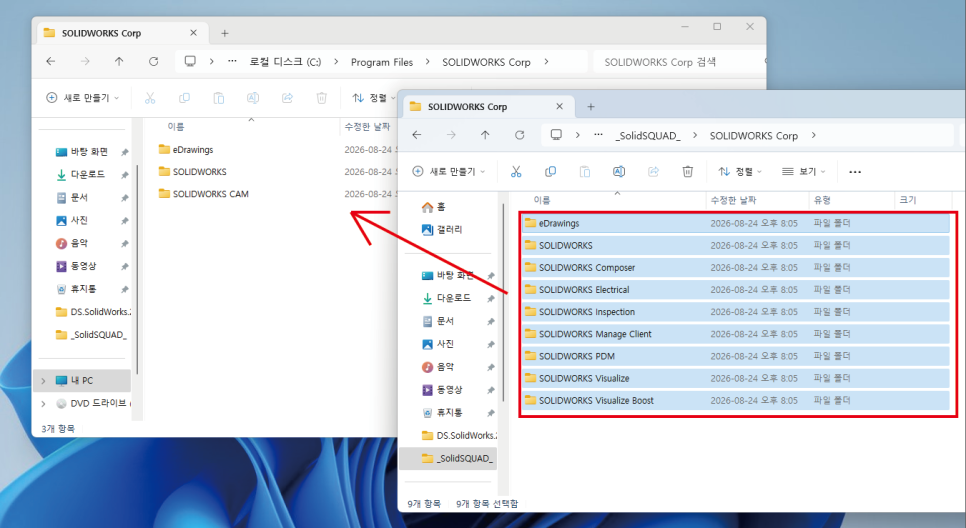Image resolution: width=966 pixels, height=528 pixels.
Task: Click Cut icon in front window toolbar
Action: (516, 172)
